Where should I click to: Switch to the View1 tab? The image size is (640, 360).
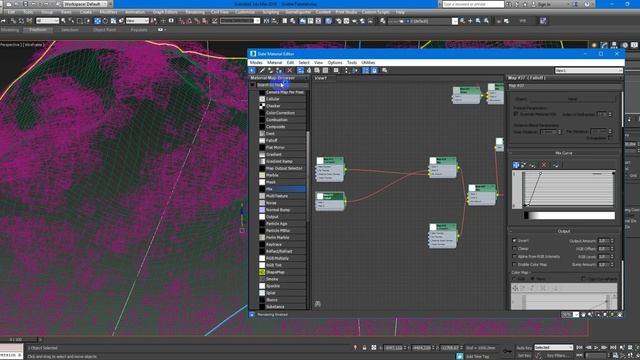(321, 78)
